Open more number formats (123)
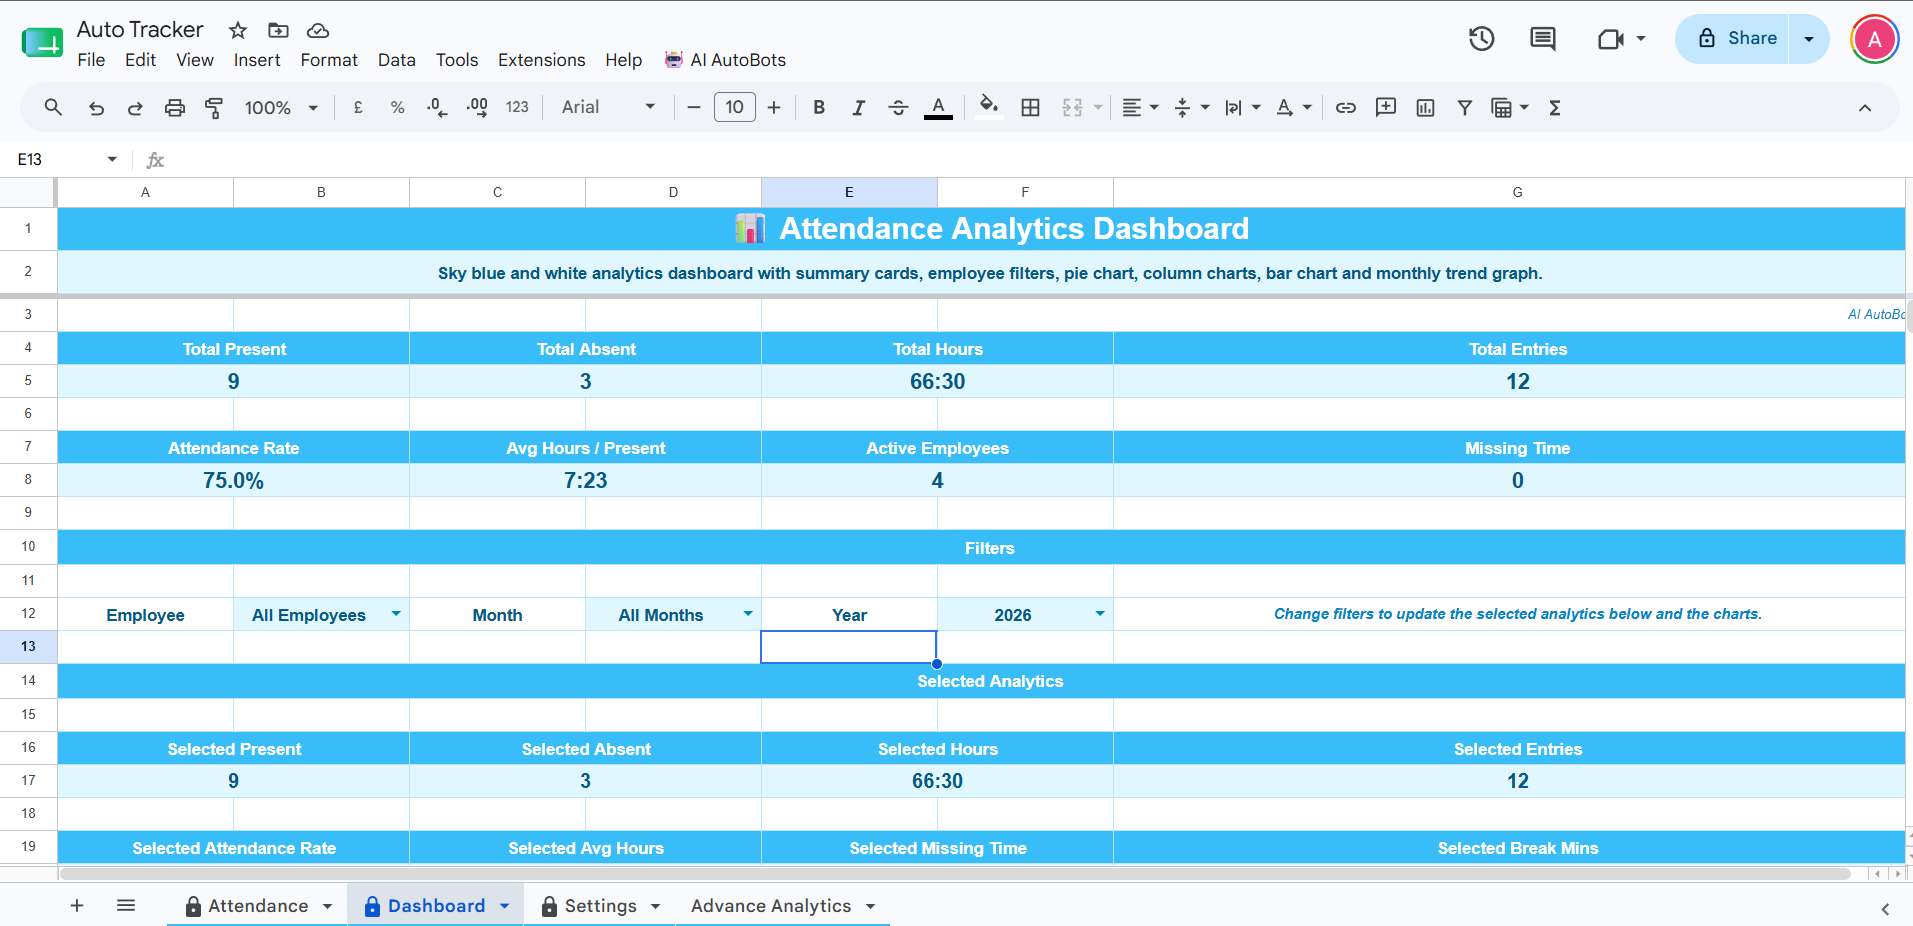The image size is (1913, 926). click(x=517, y=107)
